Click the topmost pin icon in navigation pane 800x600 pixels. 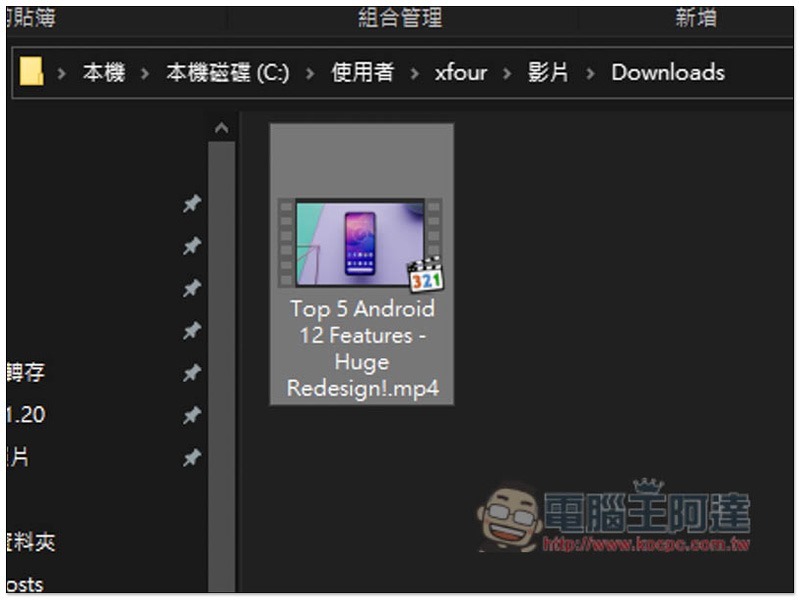pos(192,204)
